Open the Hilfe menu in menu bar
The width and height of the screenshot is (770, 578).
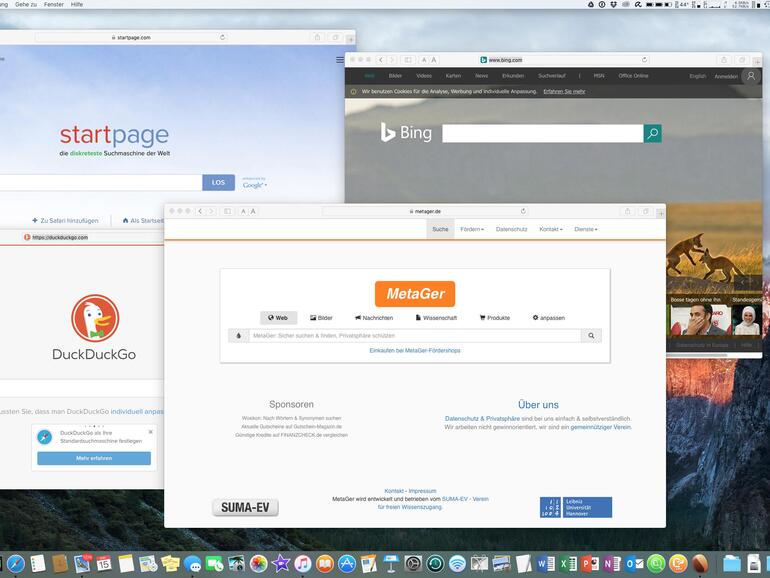tap(77, 4)
